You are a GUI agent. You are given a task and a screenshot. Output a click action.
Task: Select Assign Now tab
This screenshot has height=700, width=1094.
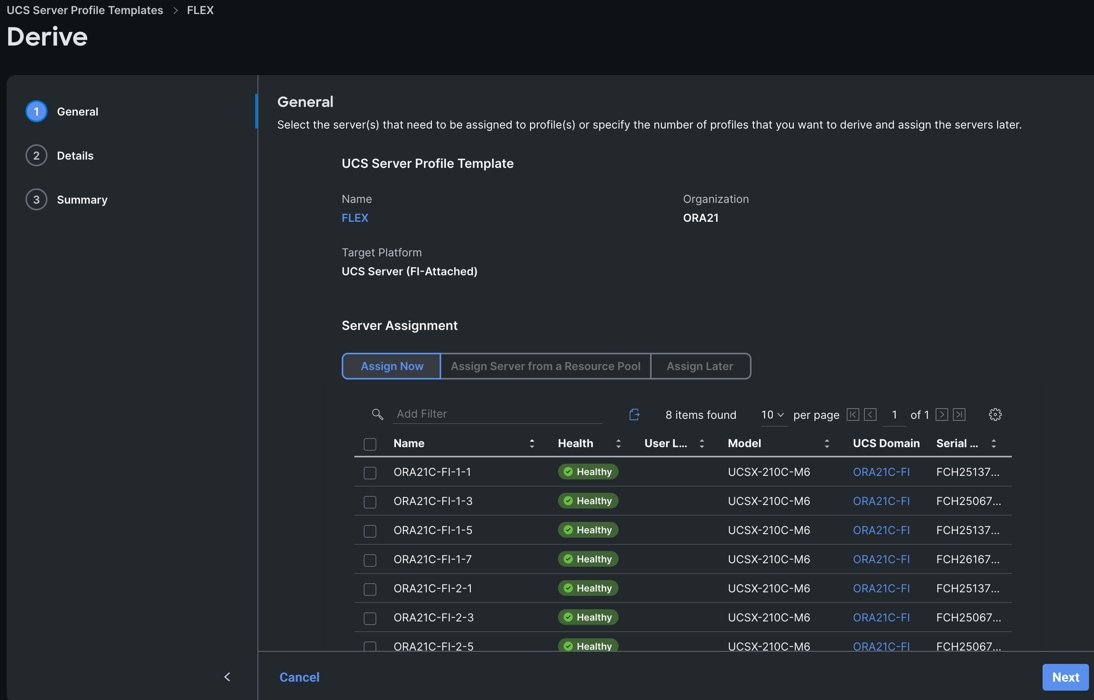click(391, 366)
